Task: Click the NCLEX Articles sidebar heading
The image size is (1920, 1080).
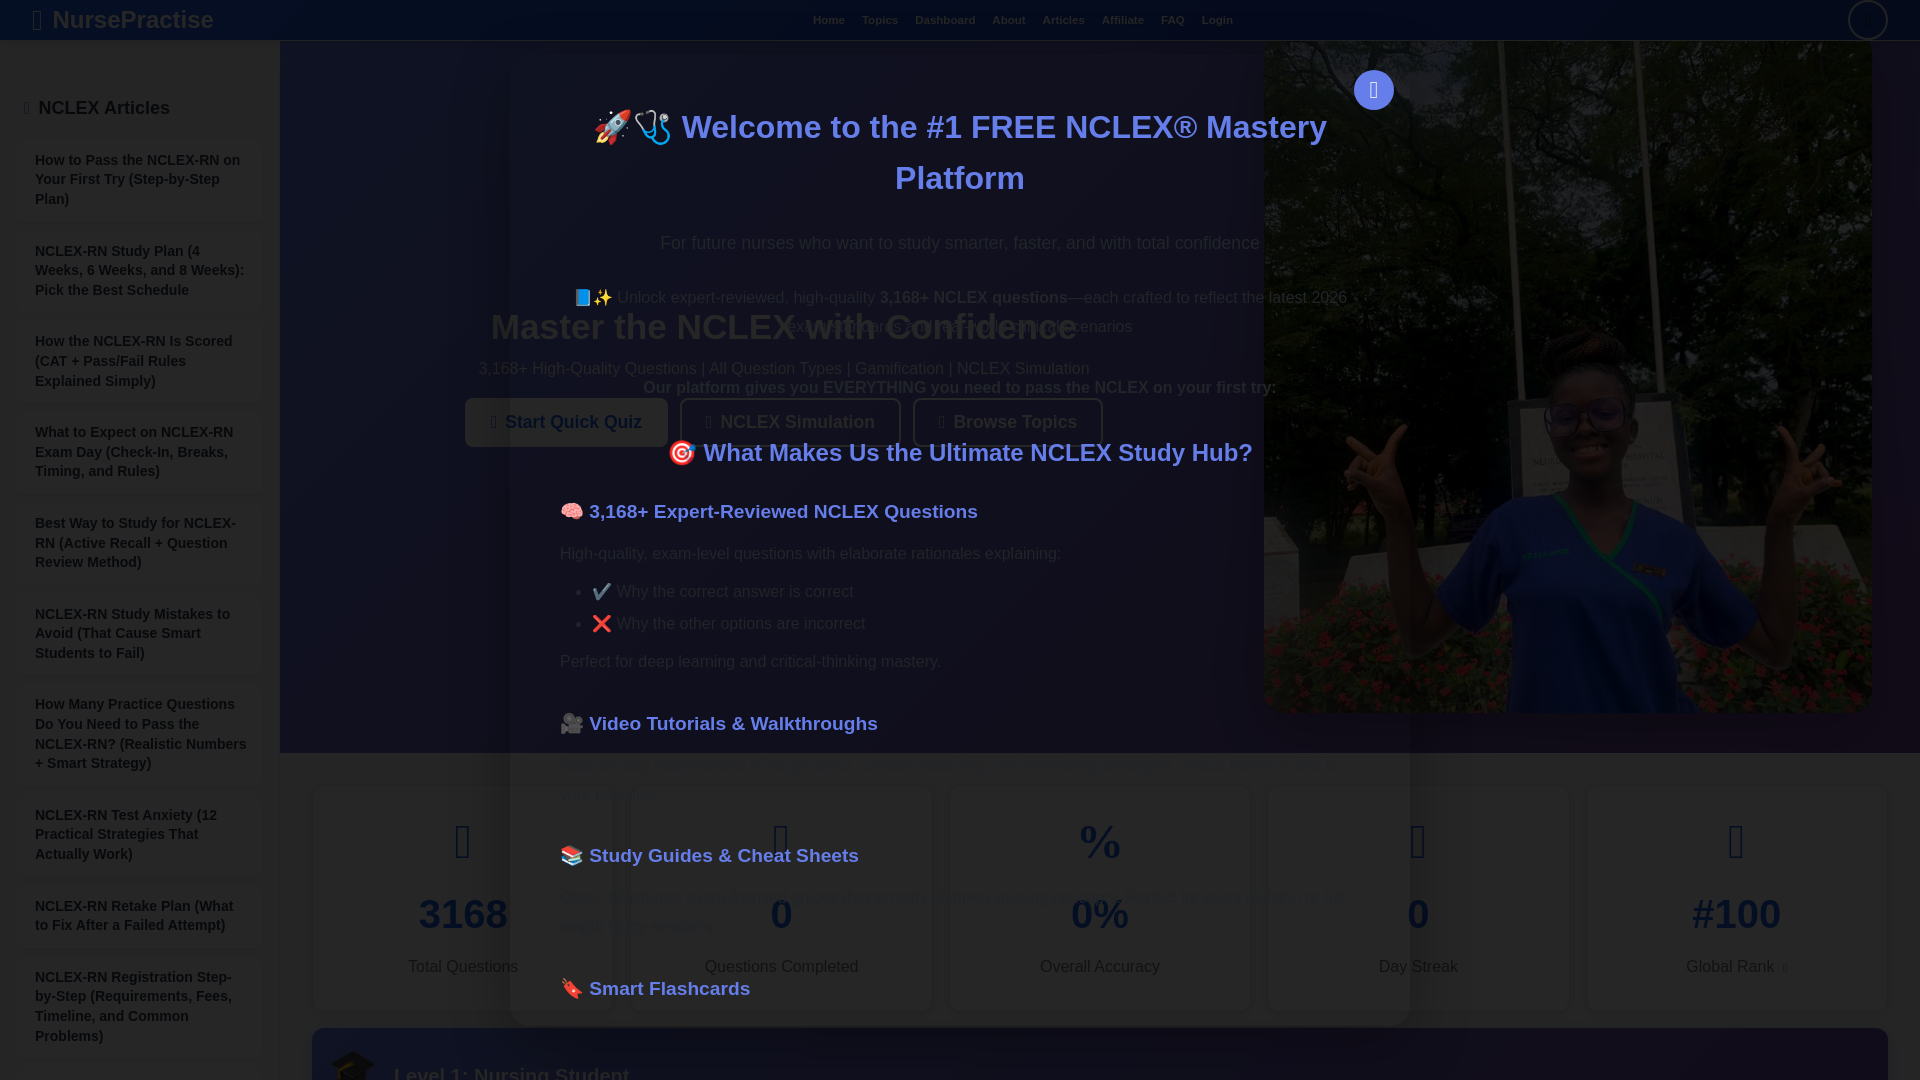Action: click(x=97, y=108)
